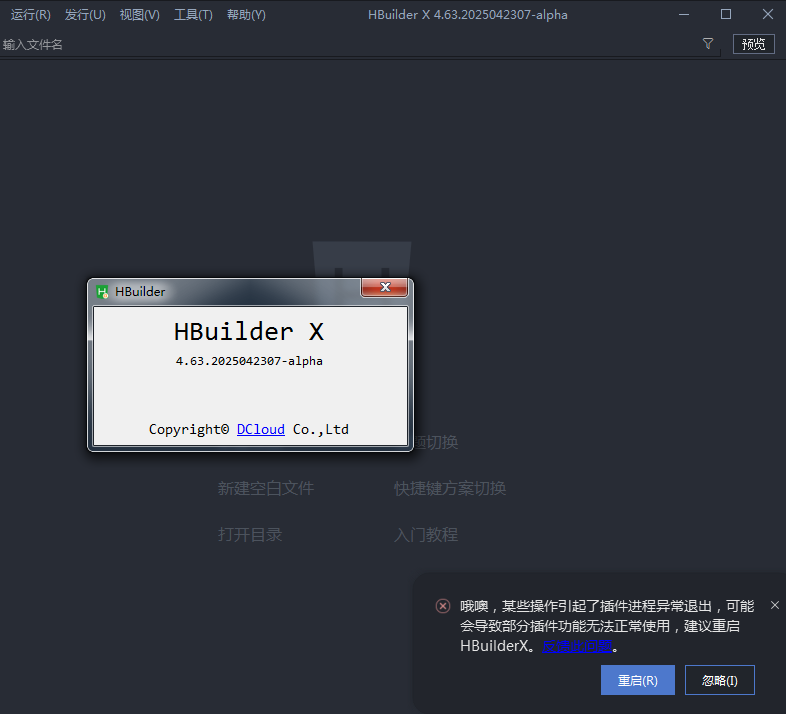Image resolution: width=786 pixels, height=714 pixels.
Task: Click the version text 4.63.2025042307-alpha in dialog
Action: 249,361
